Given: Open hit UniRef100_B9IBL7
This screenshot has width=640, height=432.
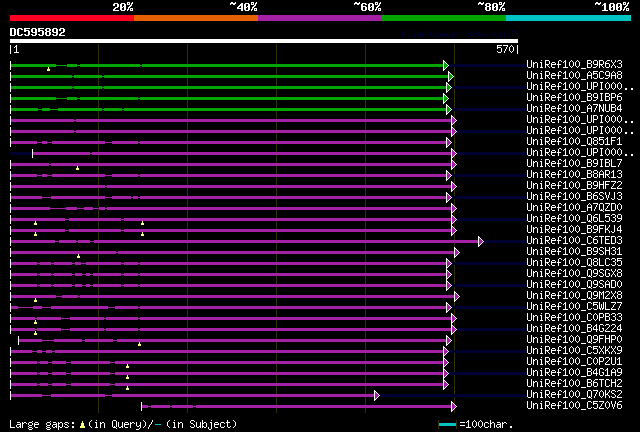Looking at the screenshot, I should [x=574, y=163].
